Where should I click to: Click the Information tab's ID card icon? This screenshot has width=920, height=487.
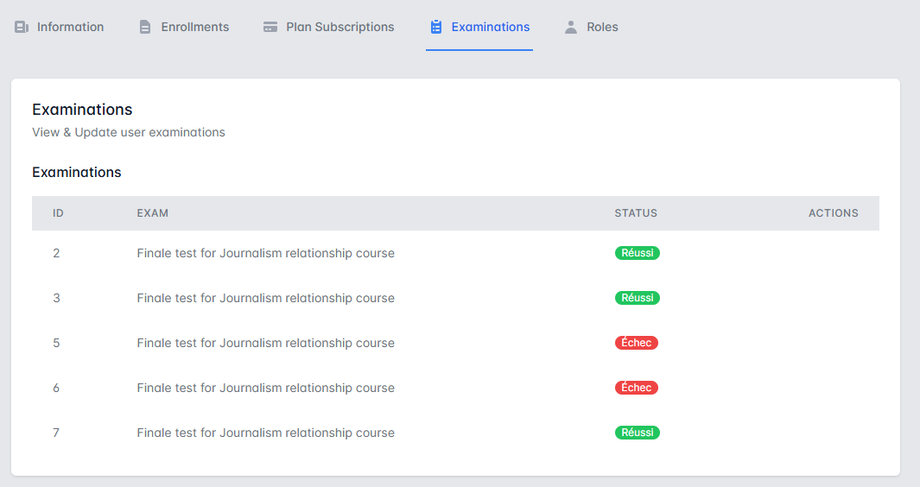tap(21, 27)
